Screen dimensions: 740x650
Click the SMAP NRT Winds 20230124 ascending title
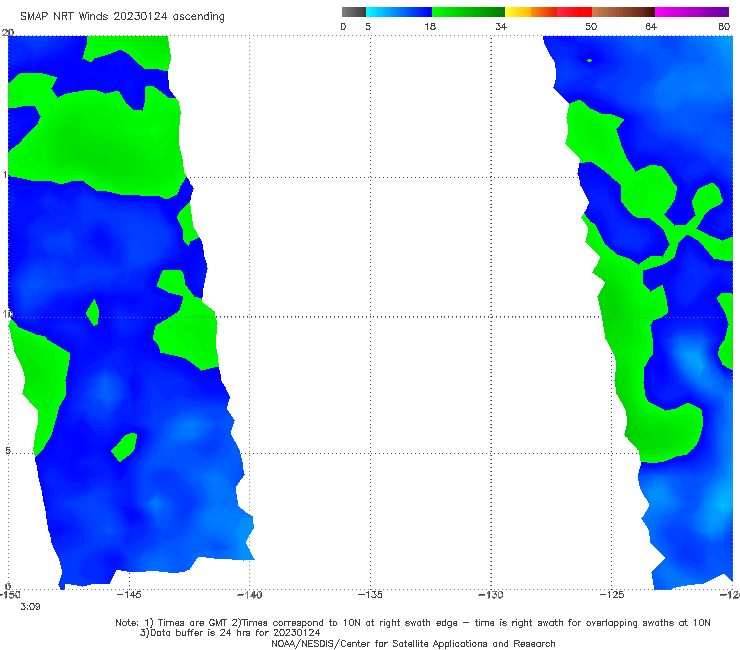pos(122,16)
